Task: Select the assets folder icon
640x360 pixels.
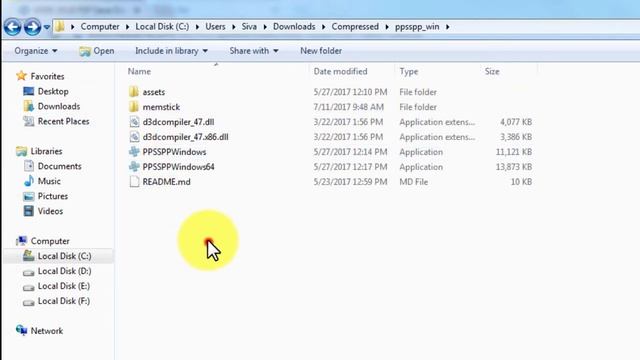Action: [x=134, y=92]
